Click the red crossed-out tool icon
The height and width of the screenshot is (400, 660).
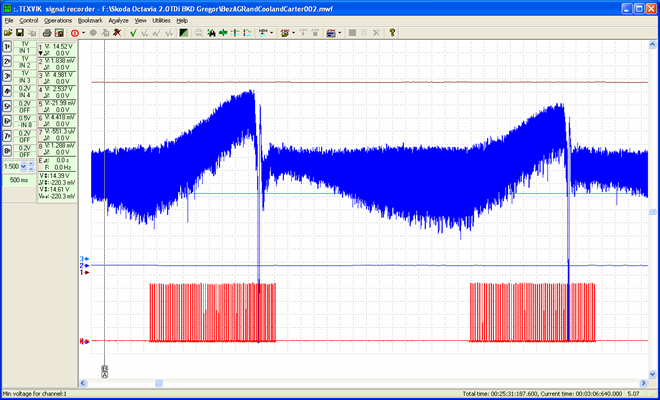pyautogui.click(x=117, y=33)
